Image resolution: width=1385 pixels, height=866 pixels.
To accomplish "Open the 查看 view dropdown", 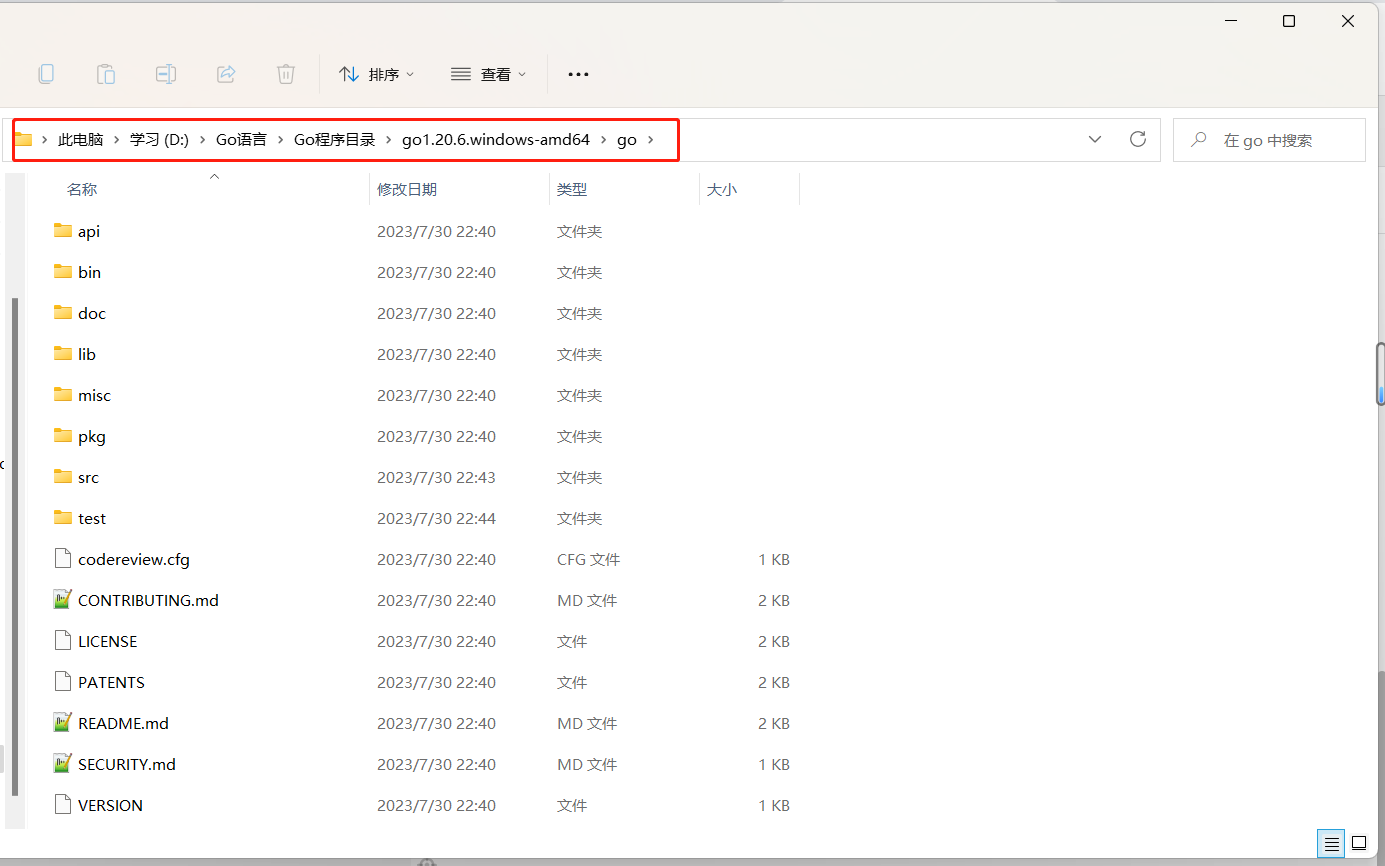I will 488,74.
